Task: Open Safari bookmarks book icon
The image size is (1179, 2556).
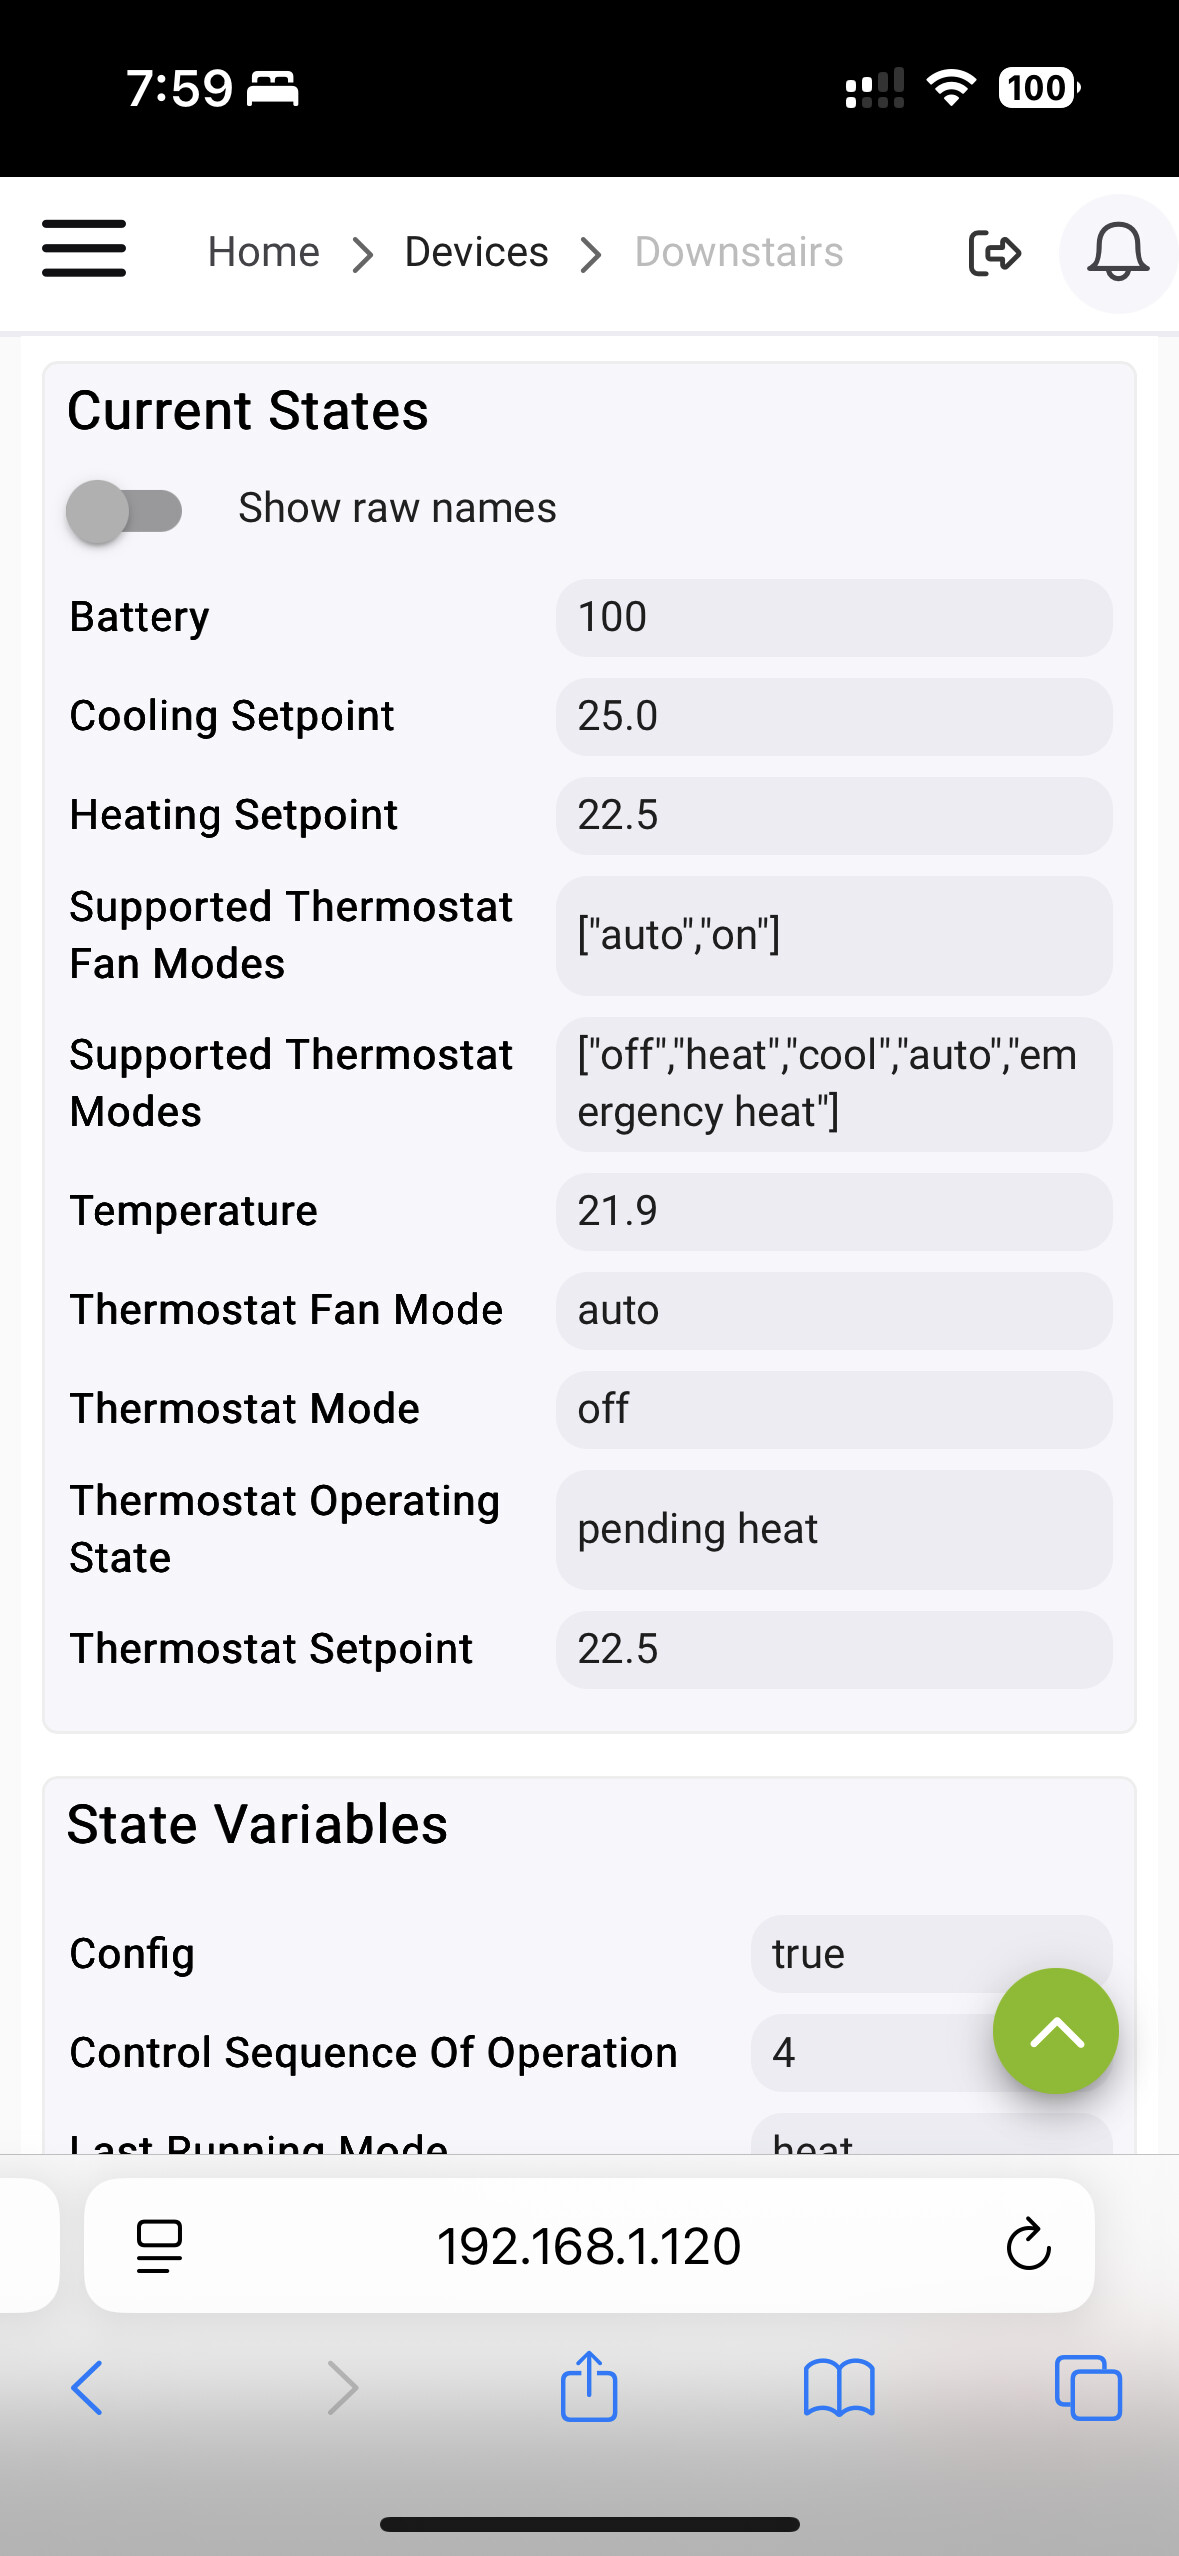Action: (x=839, y=2388)
